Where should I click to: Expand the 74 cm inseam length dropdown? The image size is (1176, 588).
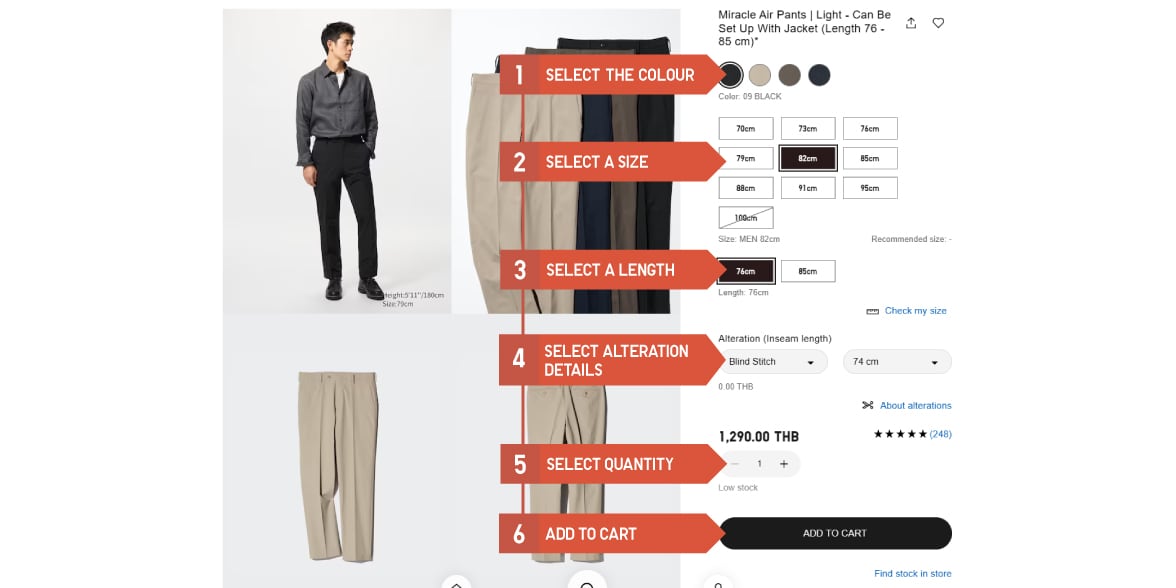pos(897,362)
